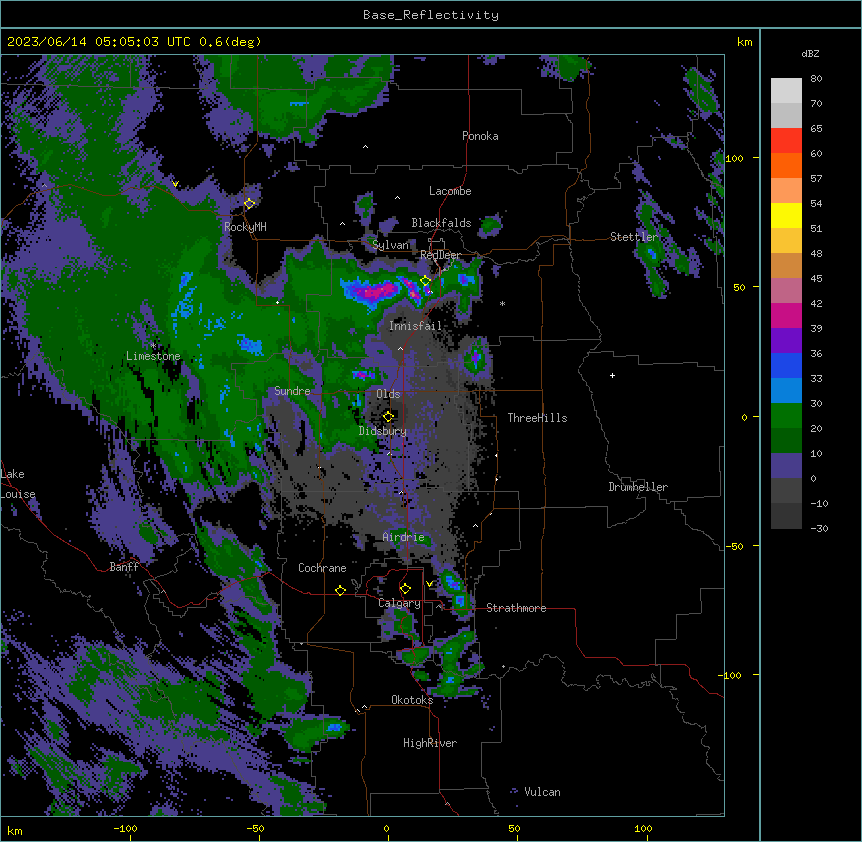Pick the magenta 39-42 dBZ legend swatch
This screenshot has width=862, height=842.
786,315
